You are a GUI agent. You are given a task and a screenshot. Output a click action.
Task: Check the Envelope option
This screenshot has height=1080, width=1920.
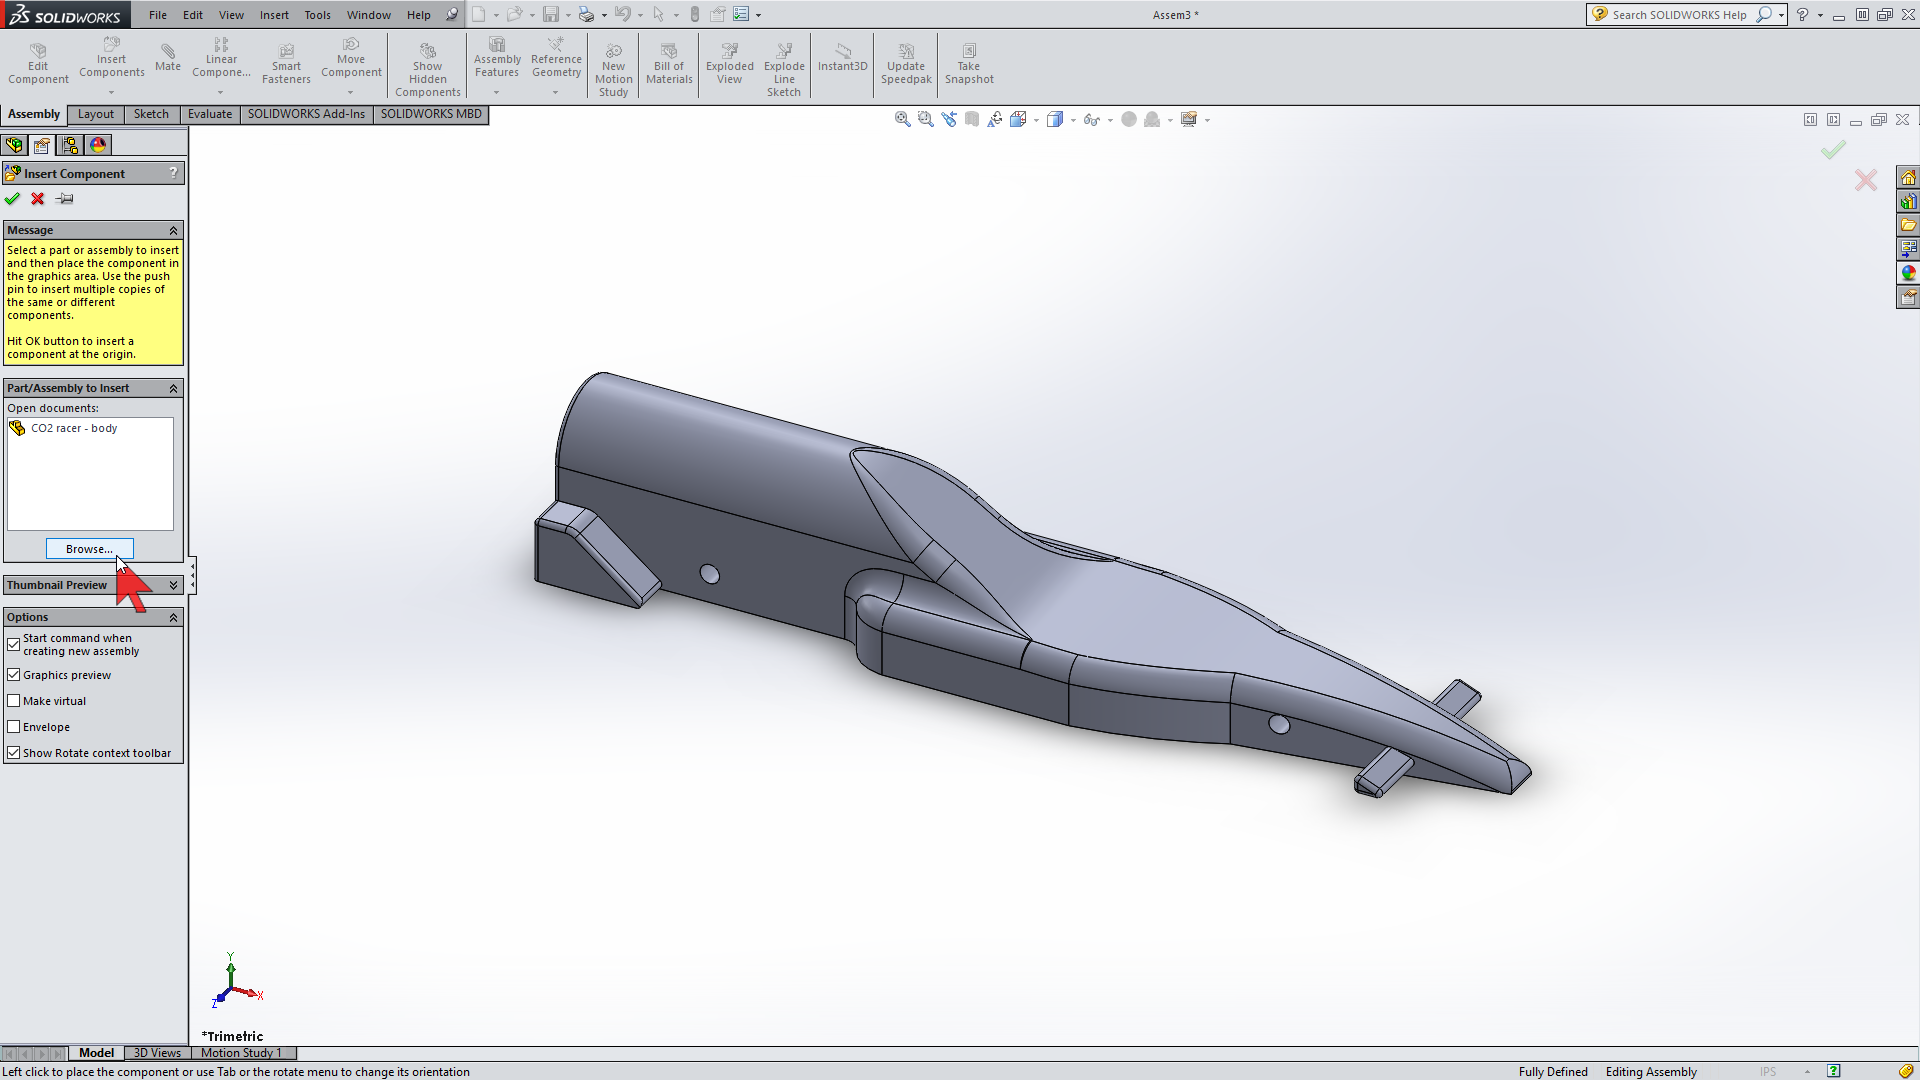tap(14, 726)
